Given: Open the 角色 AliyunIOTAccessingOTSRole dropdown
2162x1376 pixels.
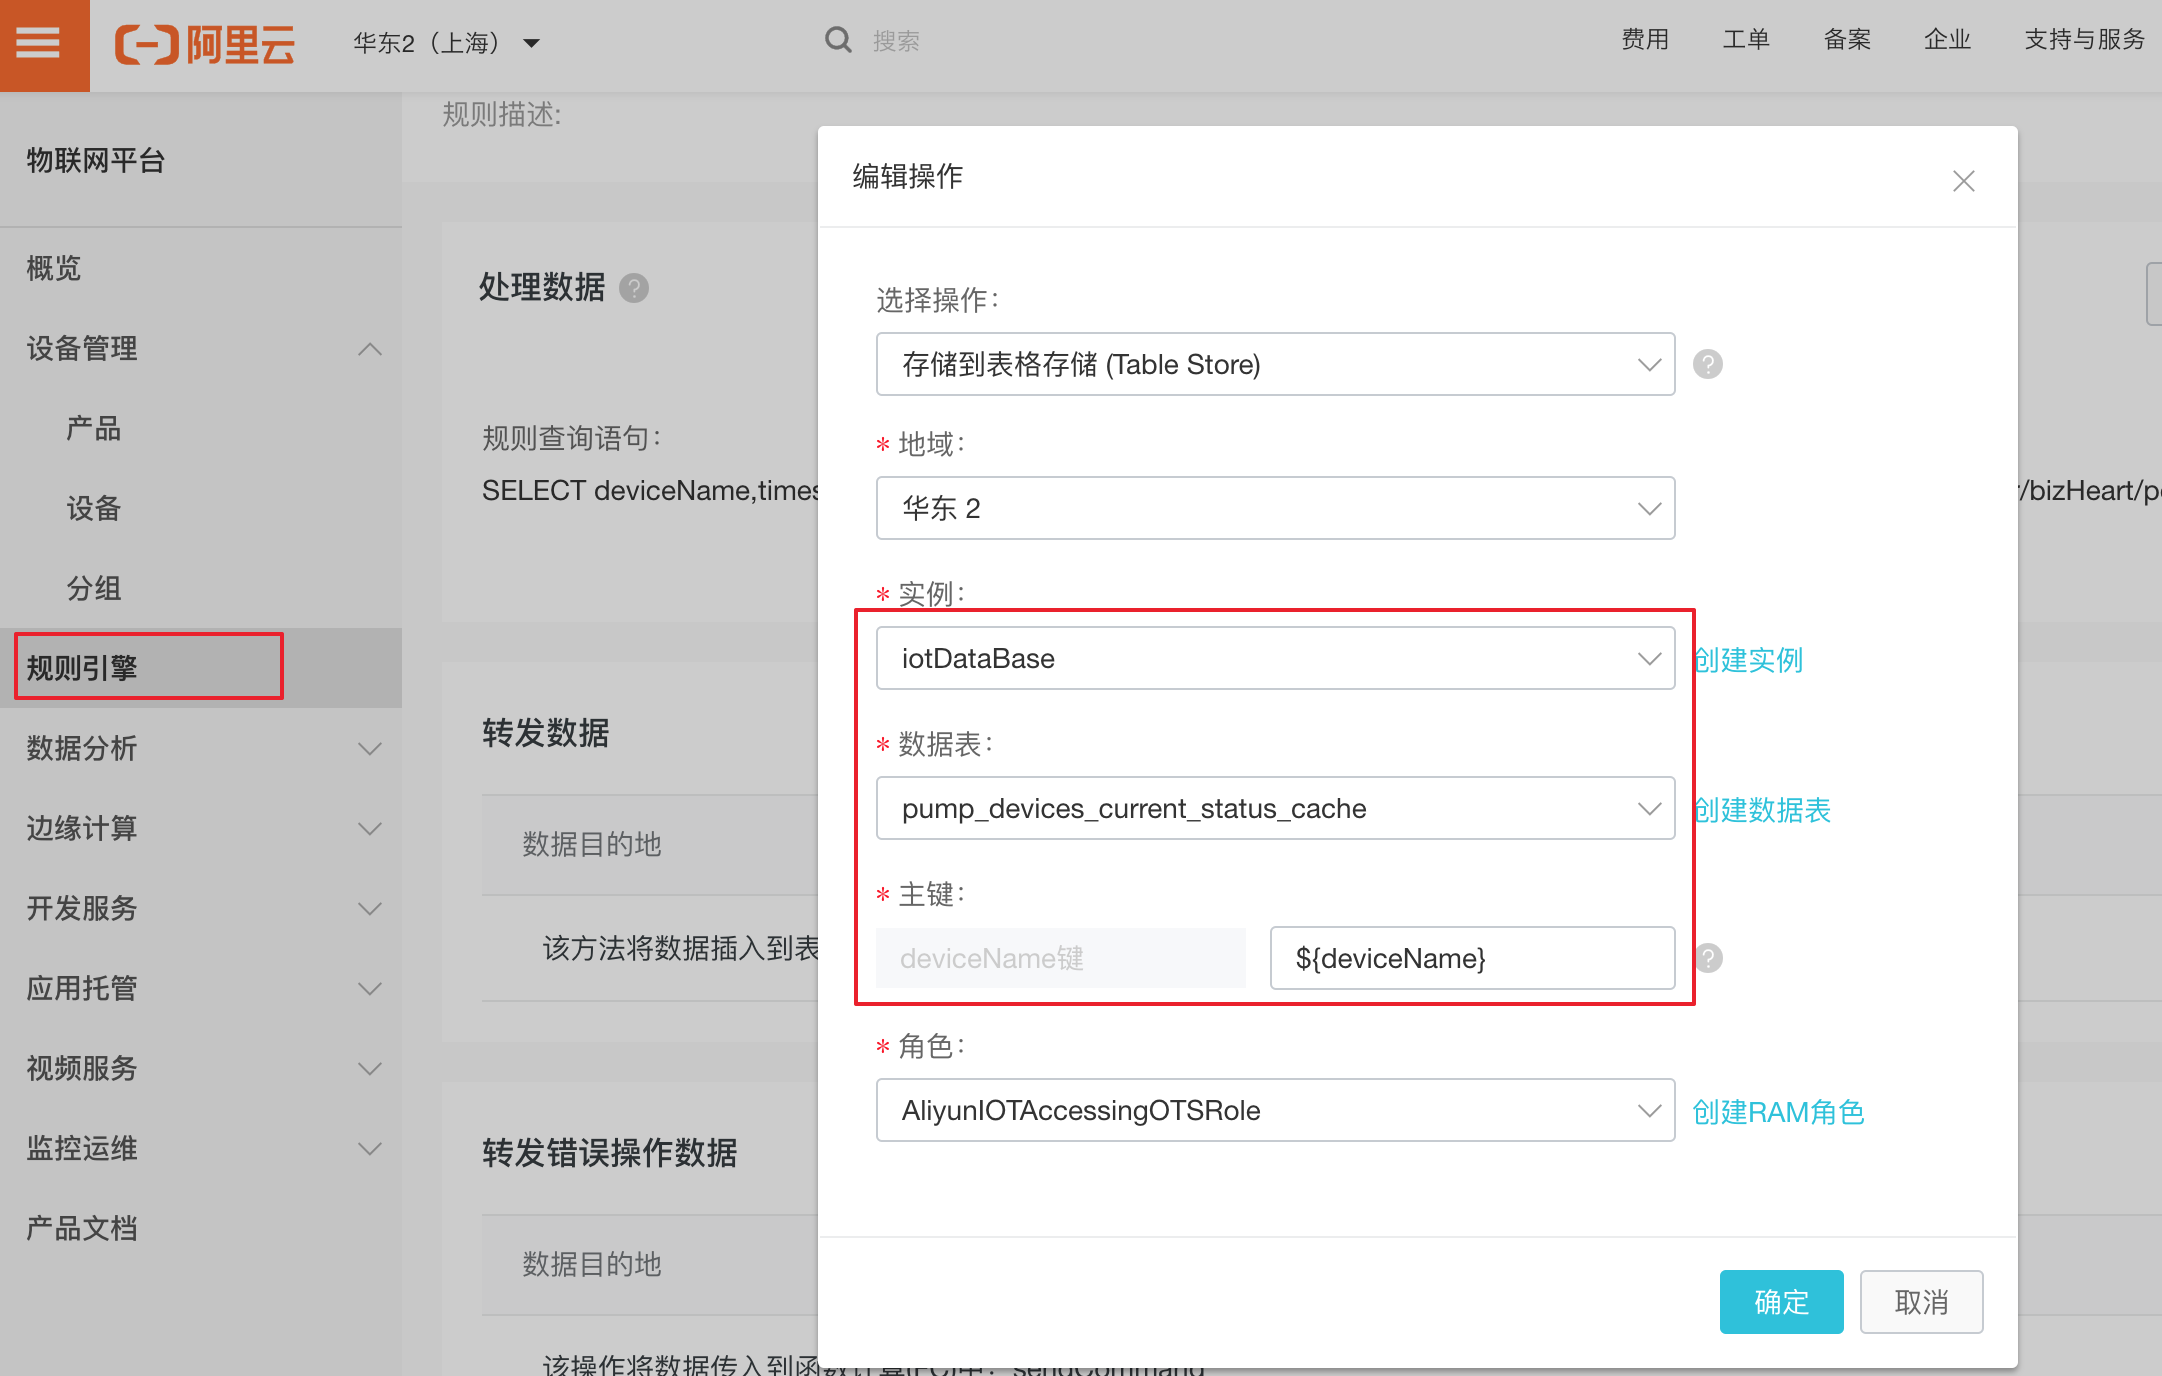Looking at the screenshot, I should [1275, 1110].
